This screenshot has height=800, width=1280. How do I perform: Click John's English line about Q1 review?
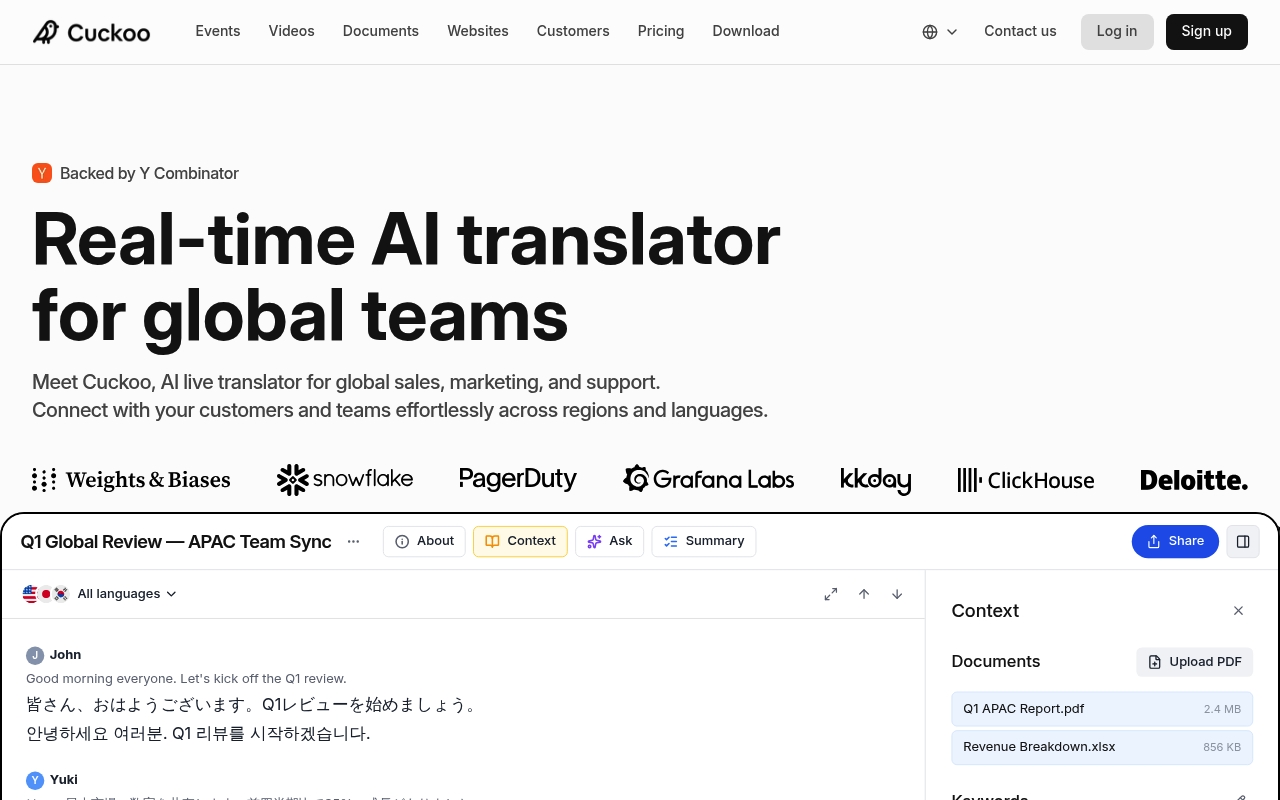pyautogui.click(x=186, y=678)
